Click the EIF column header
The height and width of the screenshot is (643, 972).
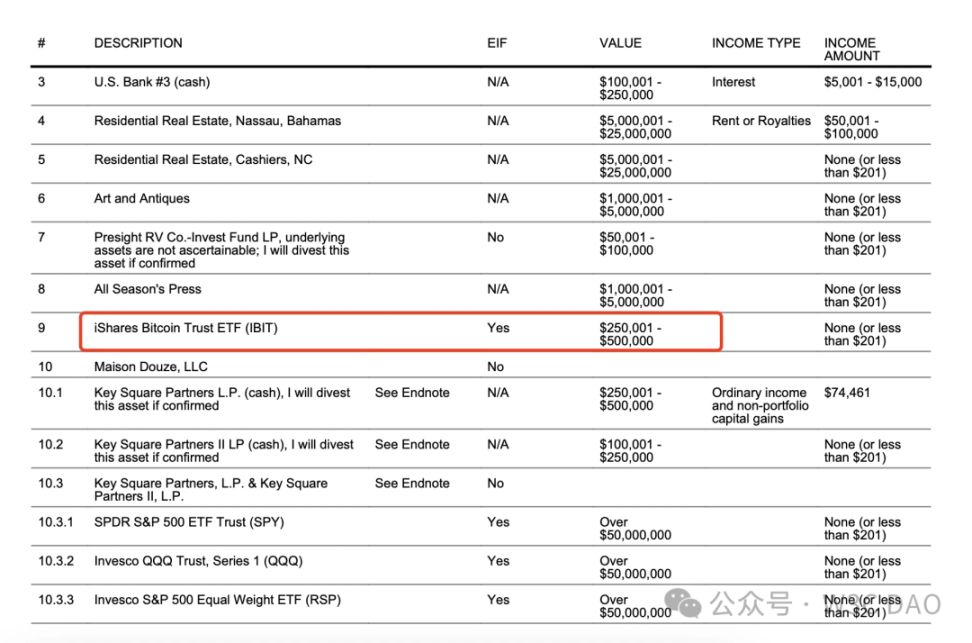tap(497, 43)
